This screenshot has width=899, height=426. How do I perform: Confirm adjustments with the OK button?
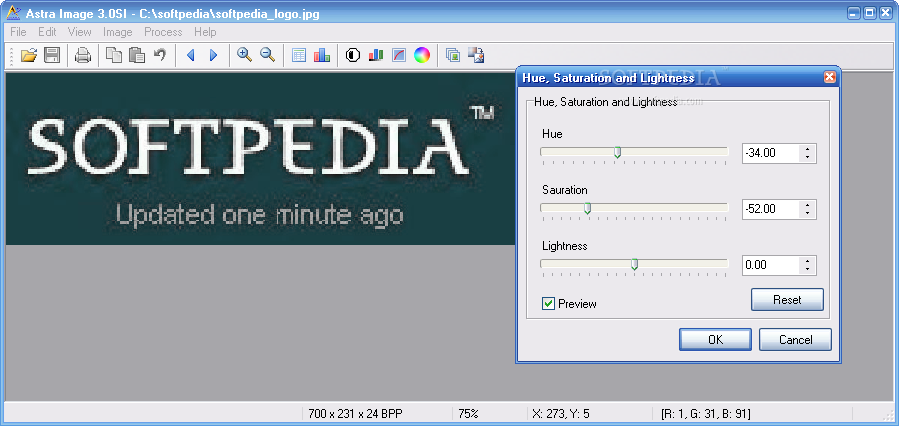click(x=715, y=339)
